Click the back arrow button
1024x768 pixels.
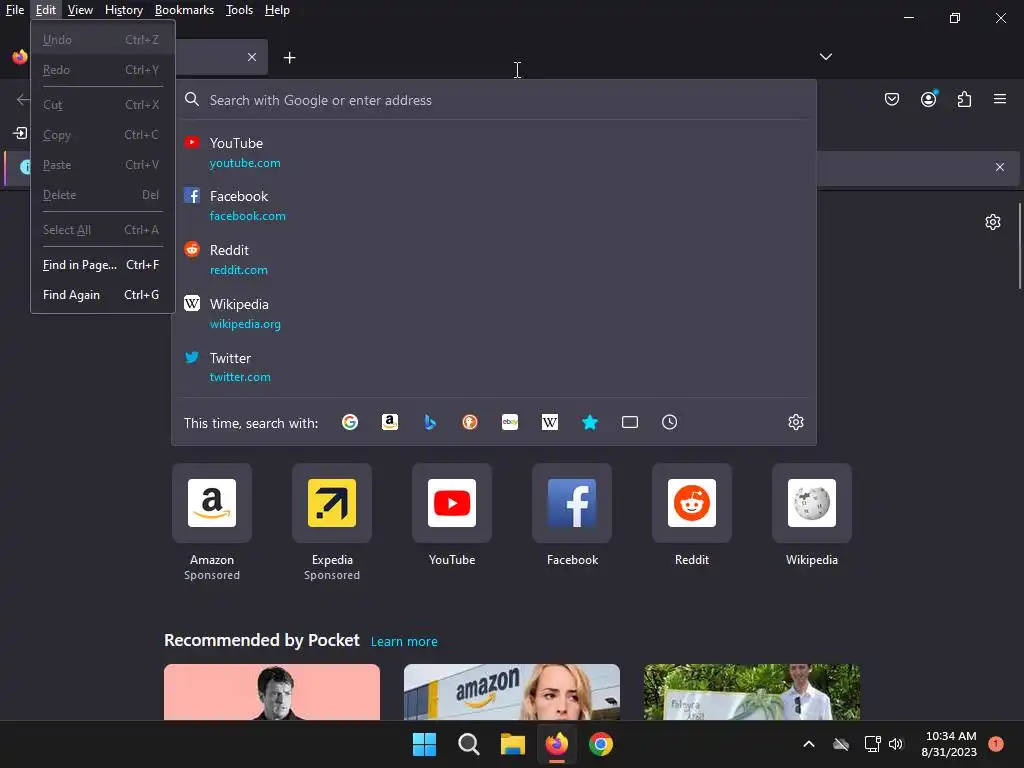[x=23, y=99]
